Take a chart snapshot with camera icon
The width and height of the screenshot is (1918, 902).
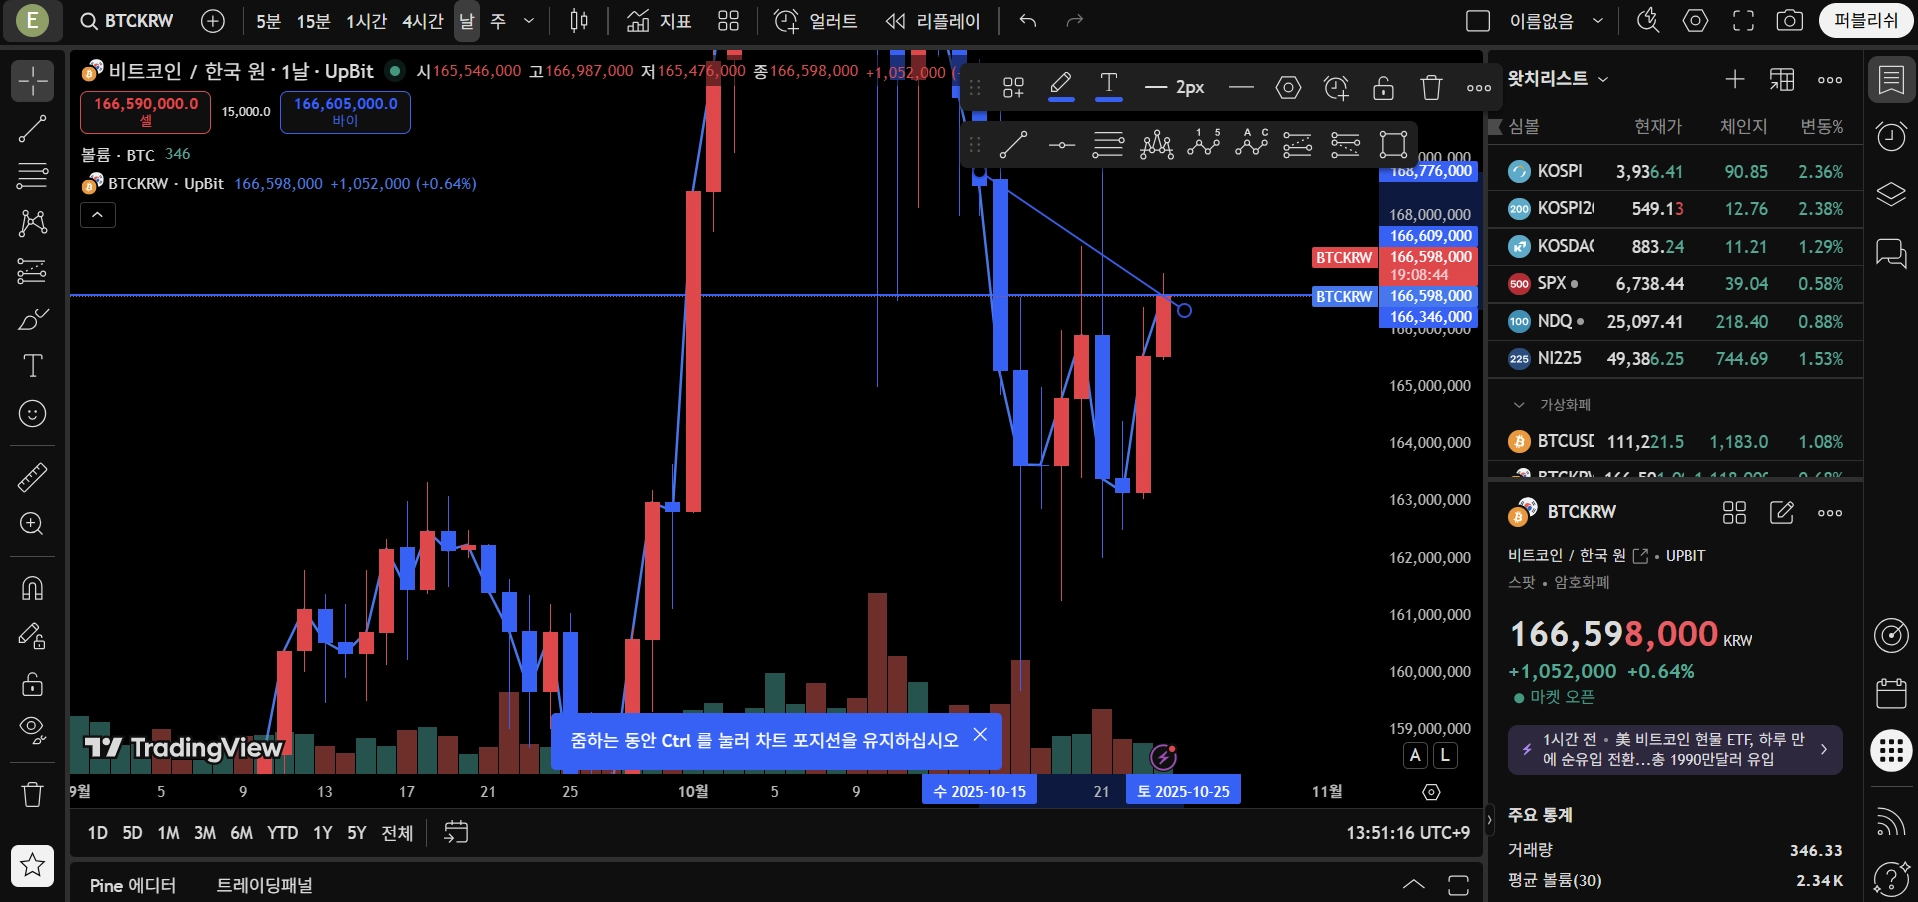click(x=1789, y=21)
